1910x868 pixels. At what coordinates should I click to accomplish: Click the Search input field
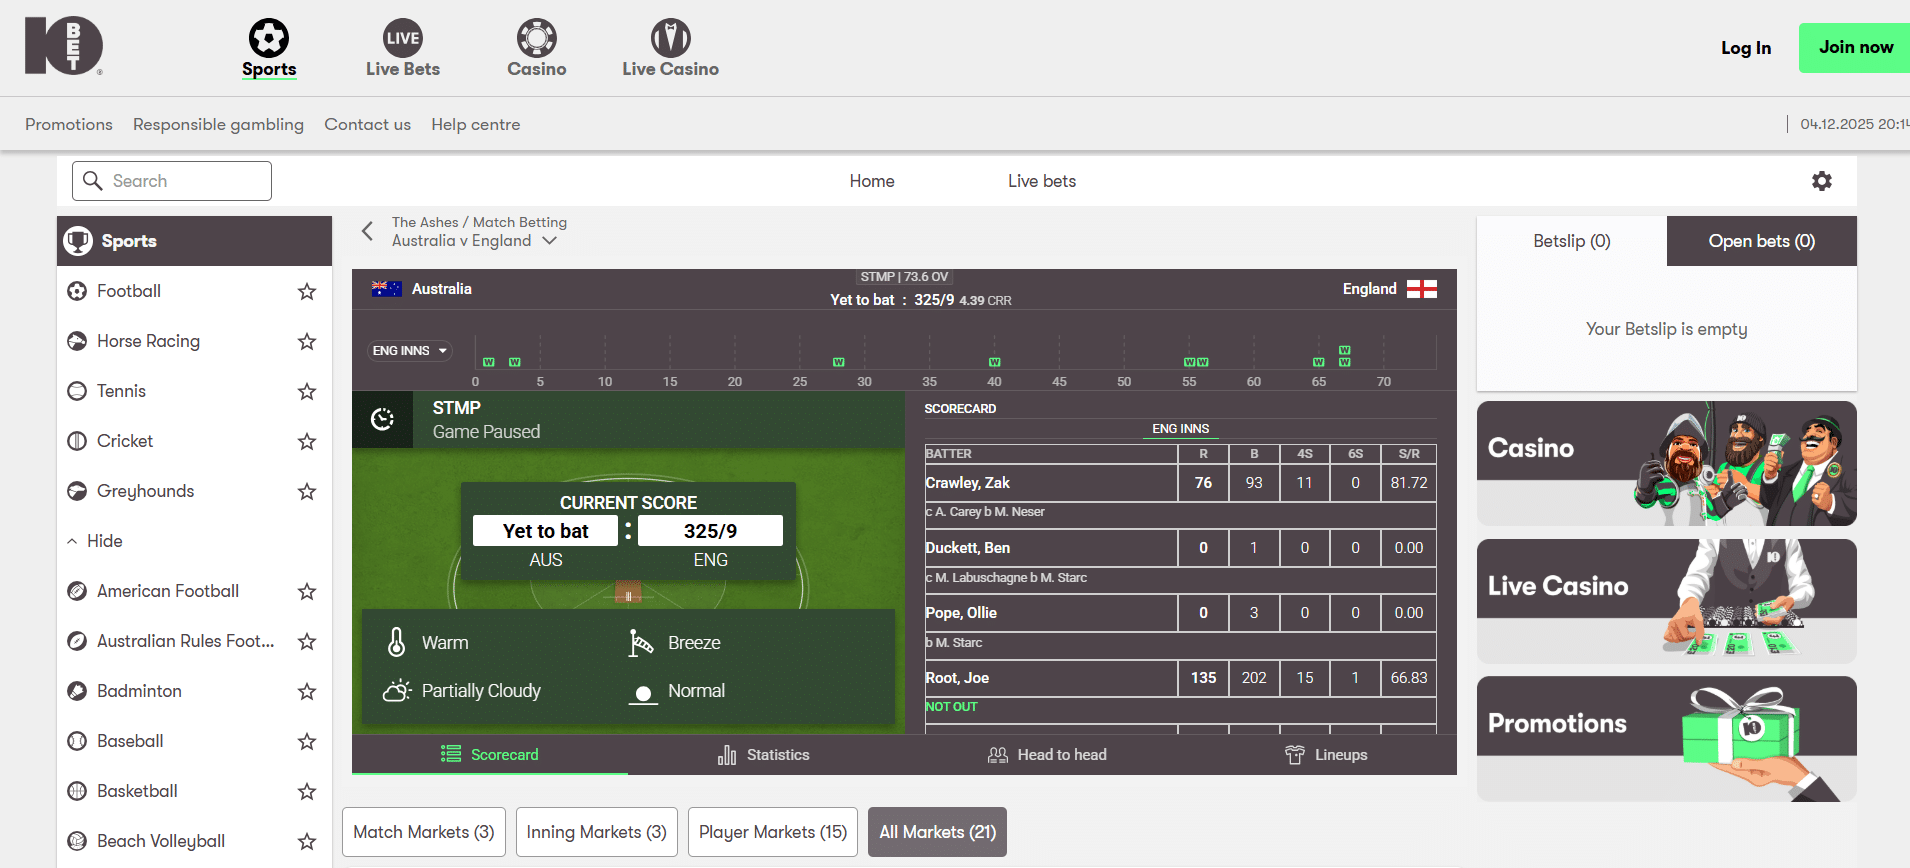[x=172, y=181]
